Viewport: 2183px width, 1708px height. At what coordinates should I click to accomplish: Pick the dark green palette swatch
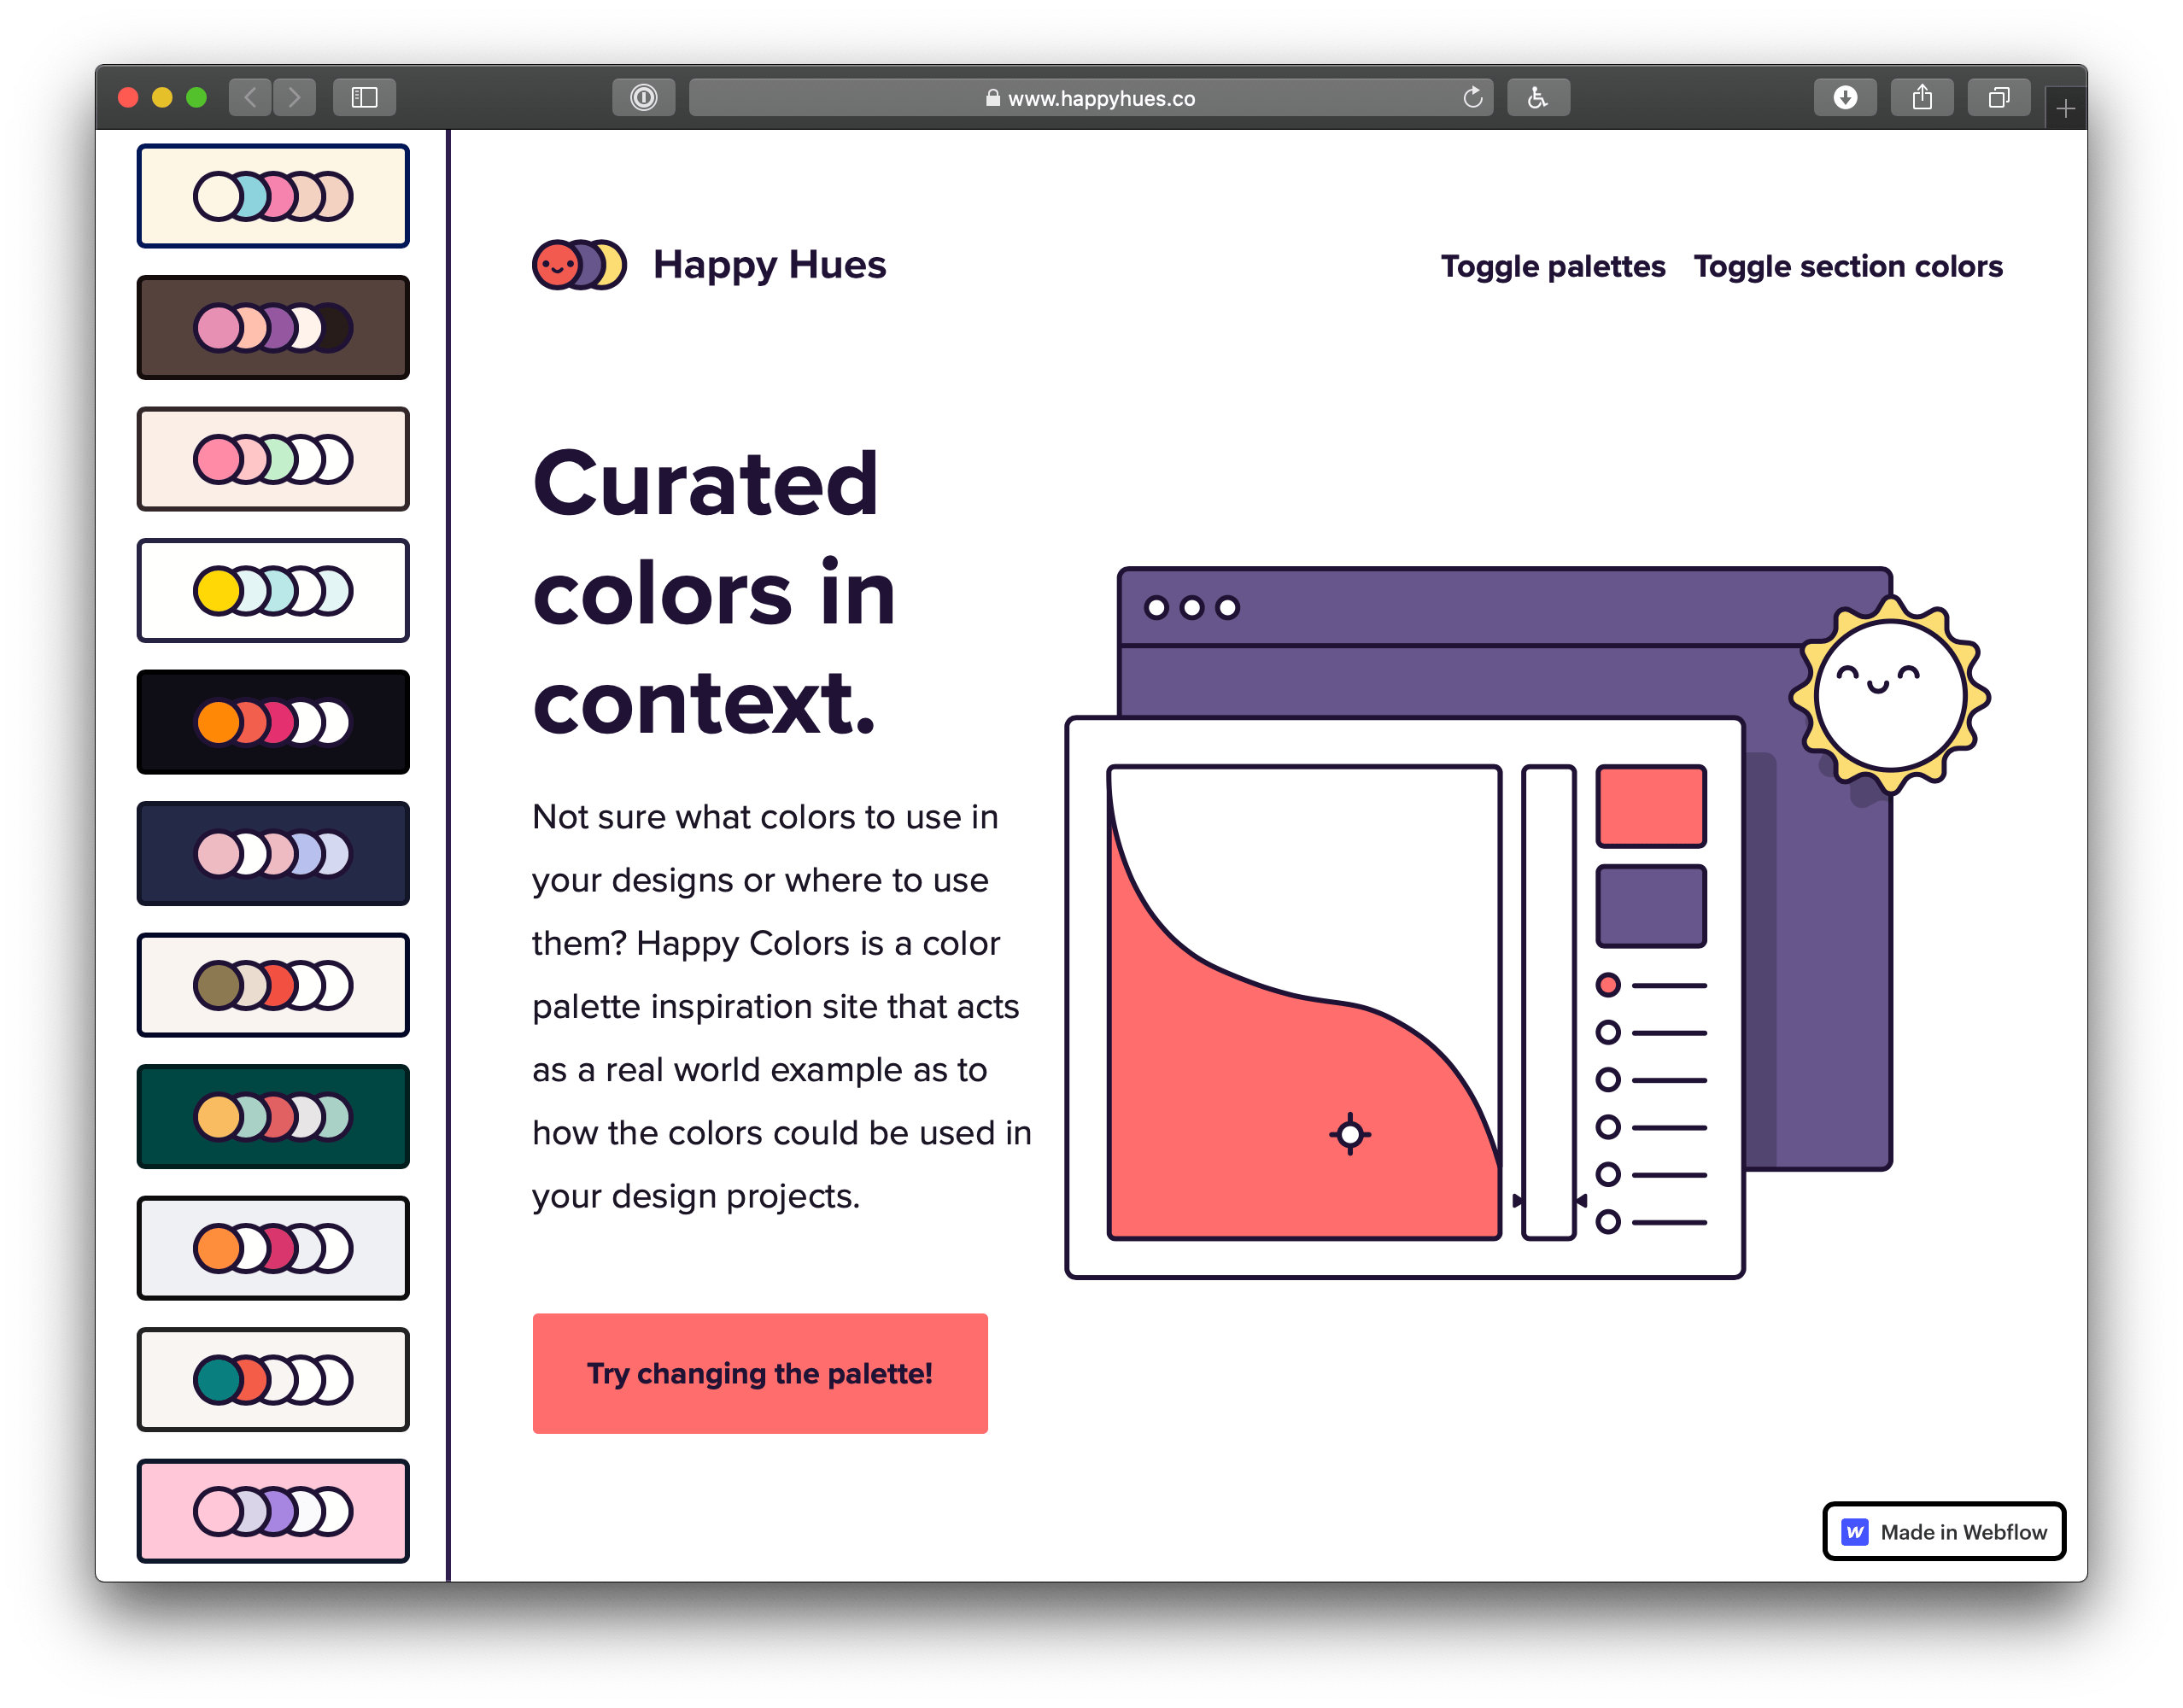click(273, 1116)
